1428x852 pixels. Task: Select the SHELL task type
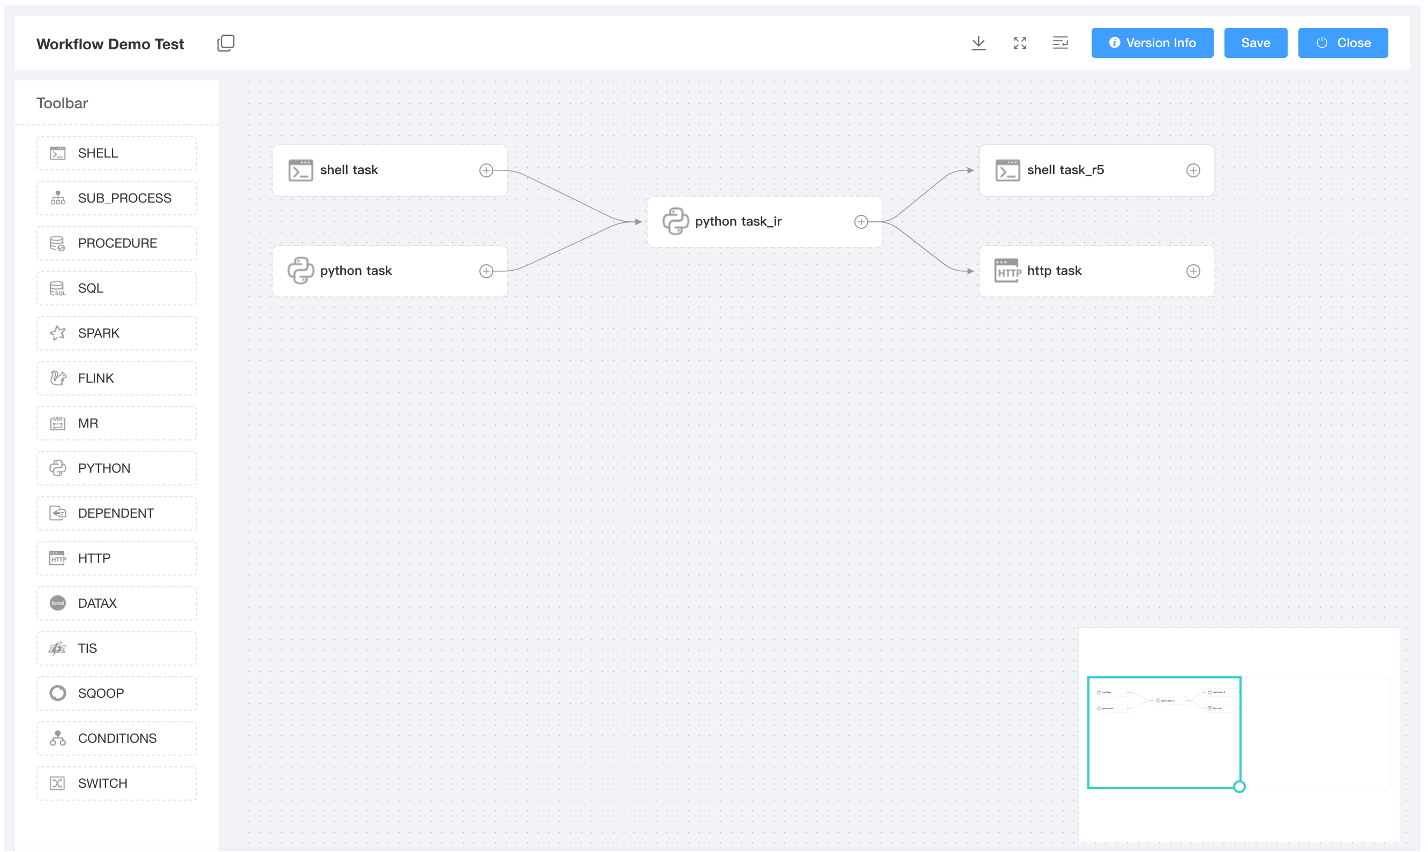(116, 152)
